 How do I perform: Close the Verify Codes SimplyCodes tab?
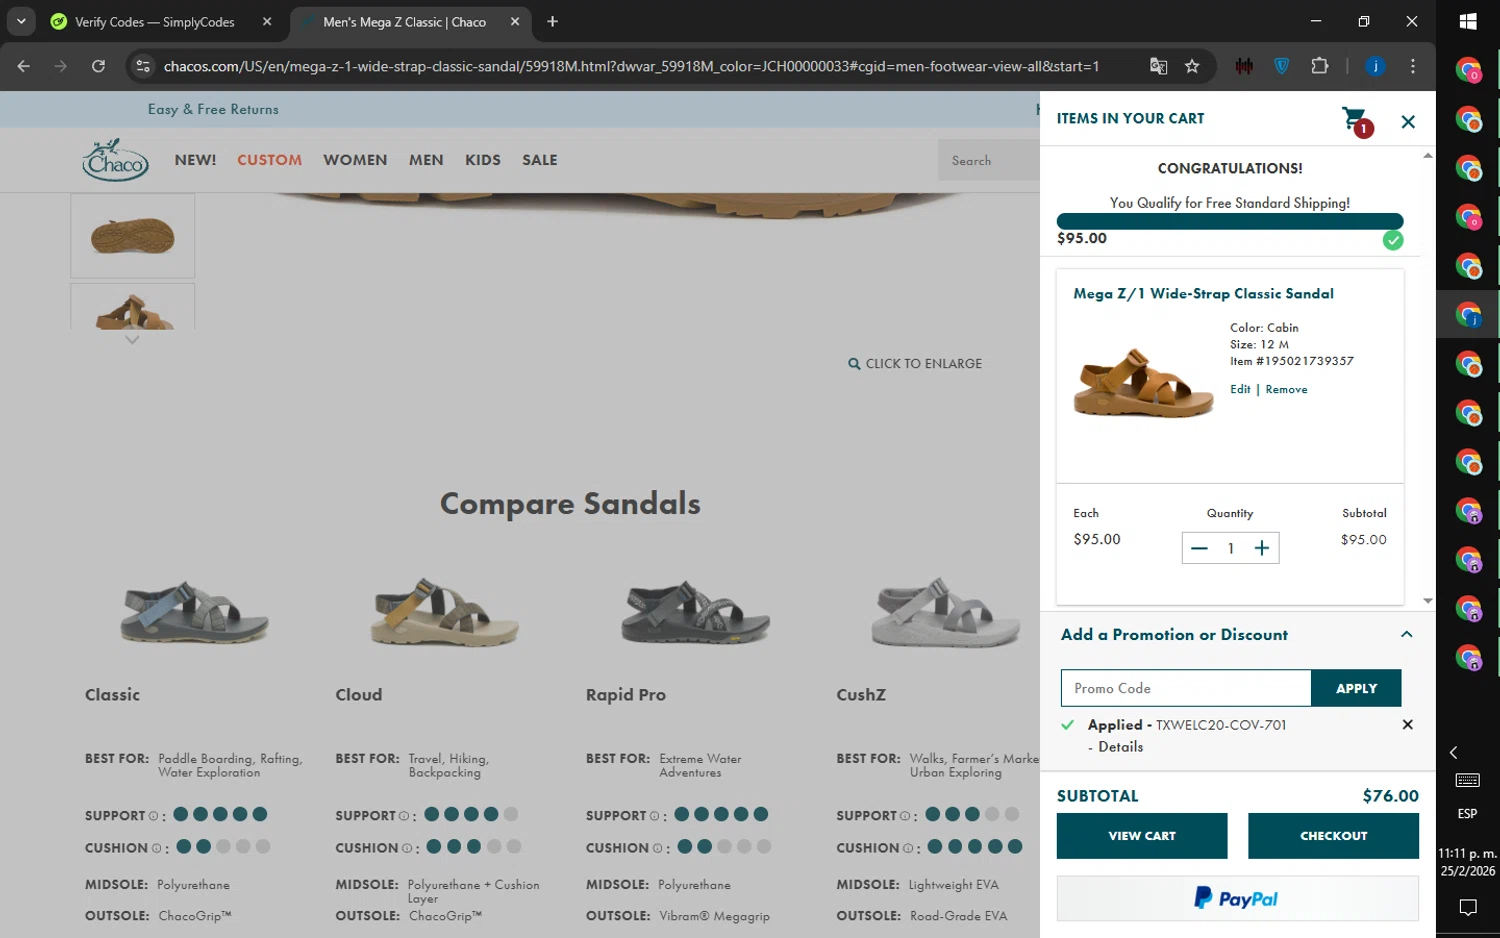(267, 21)
